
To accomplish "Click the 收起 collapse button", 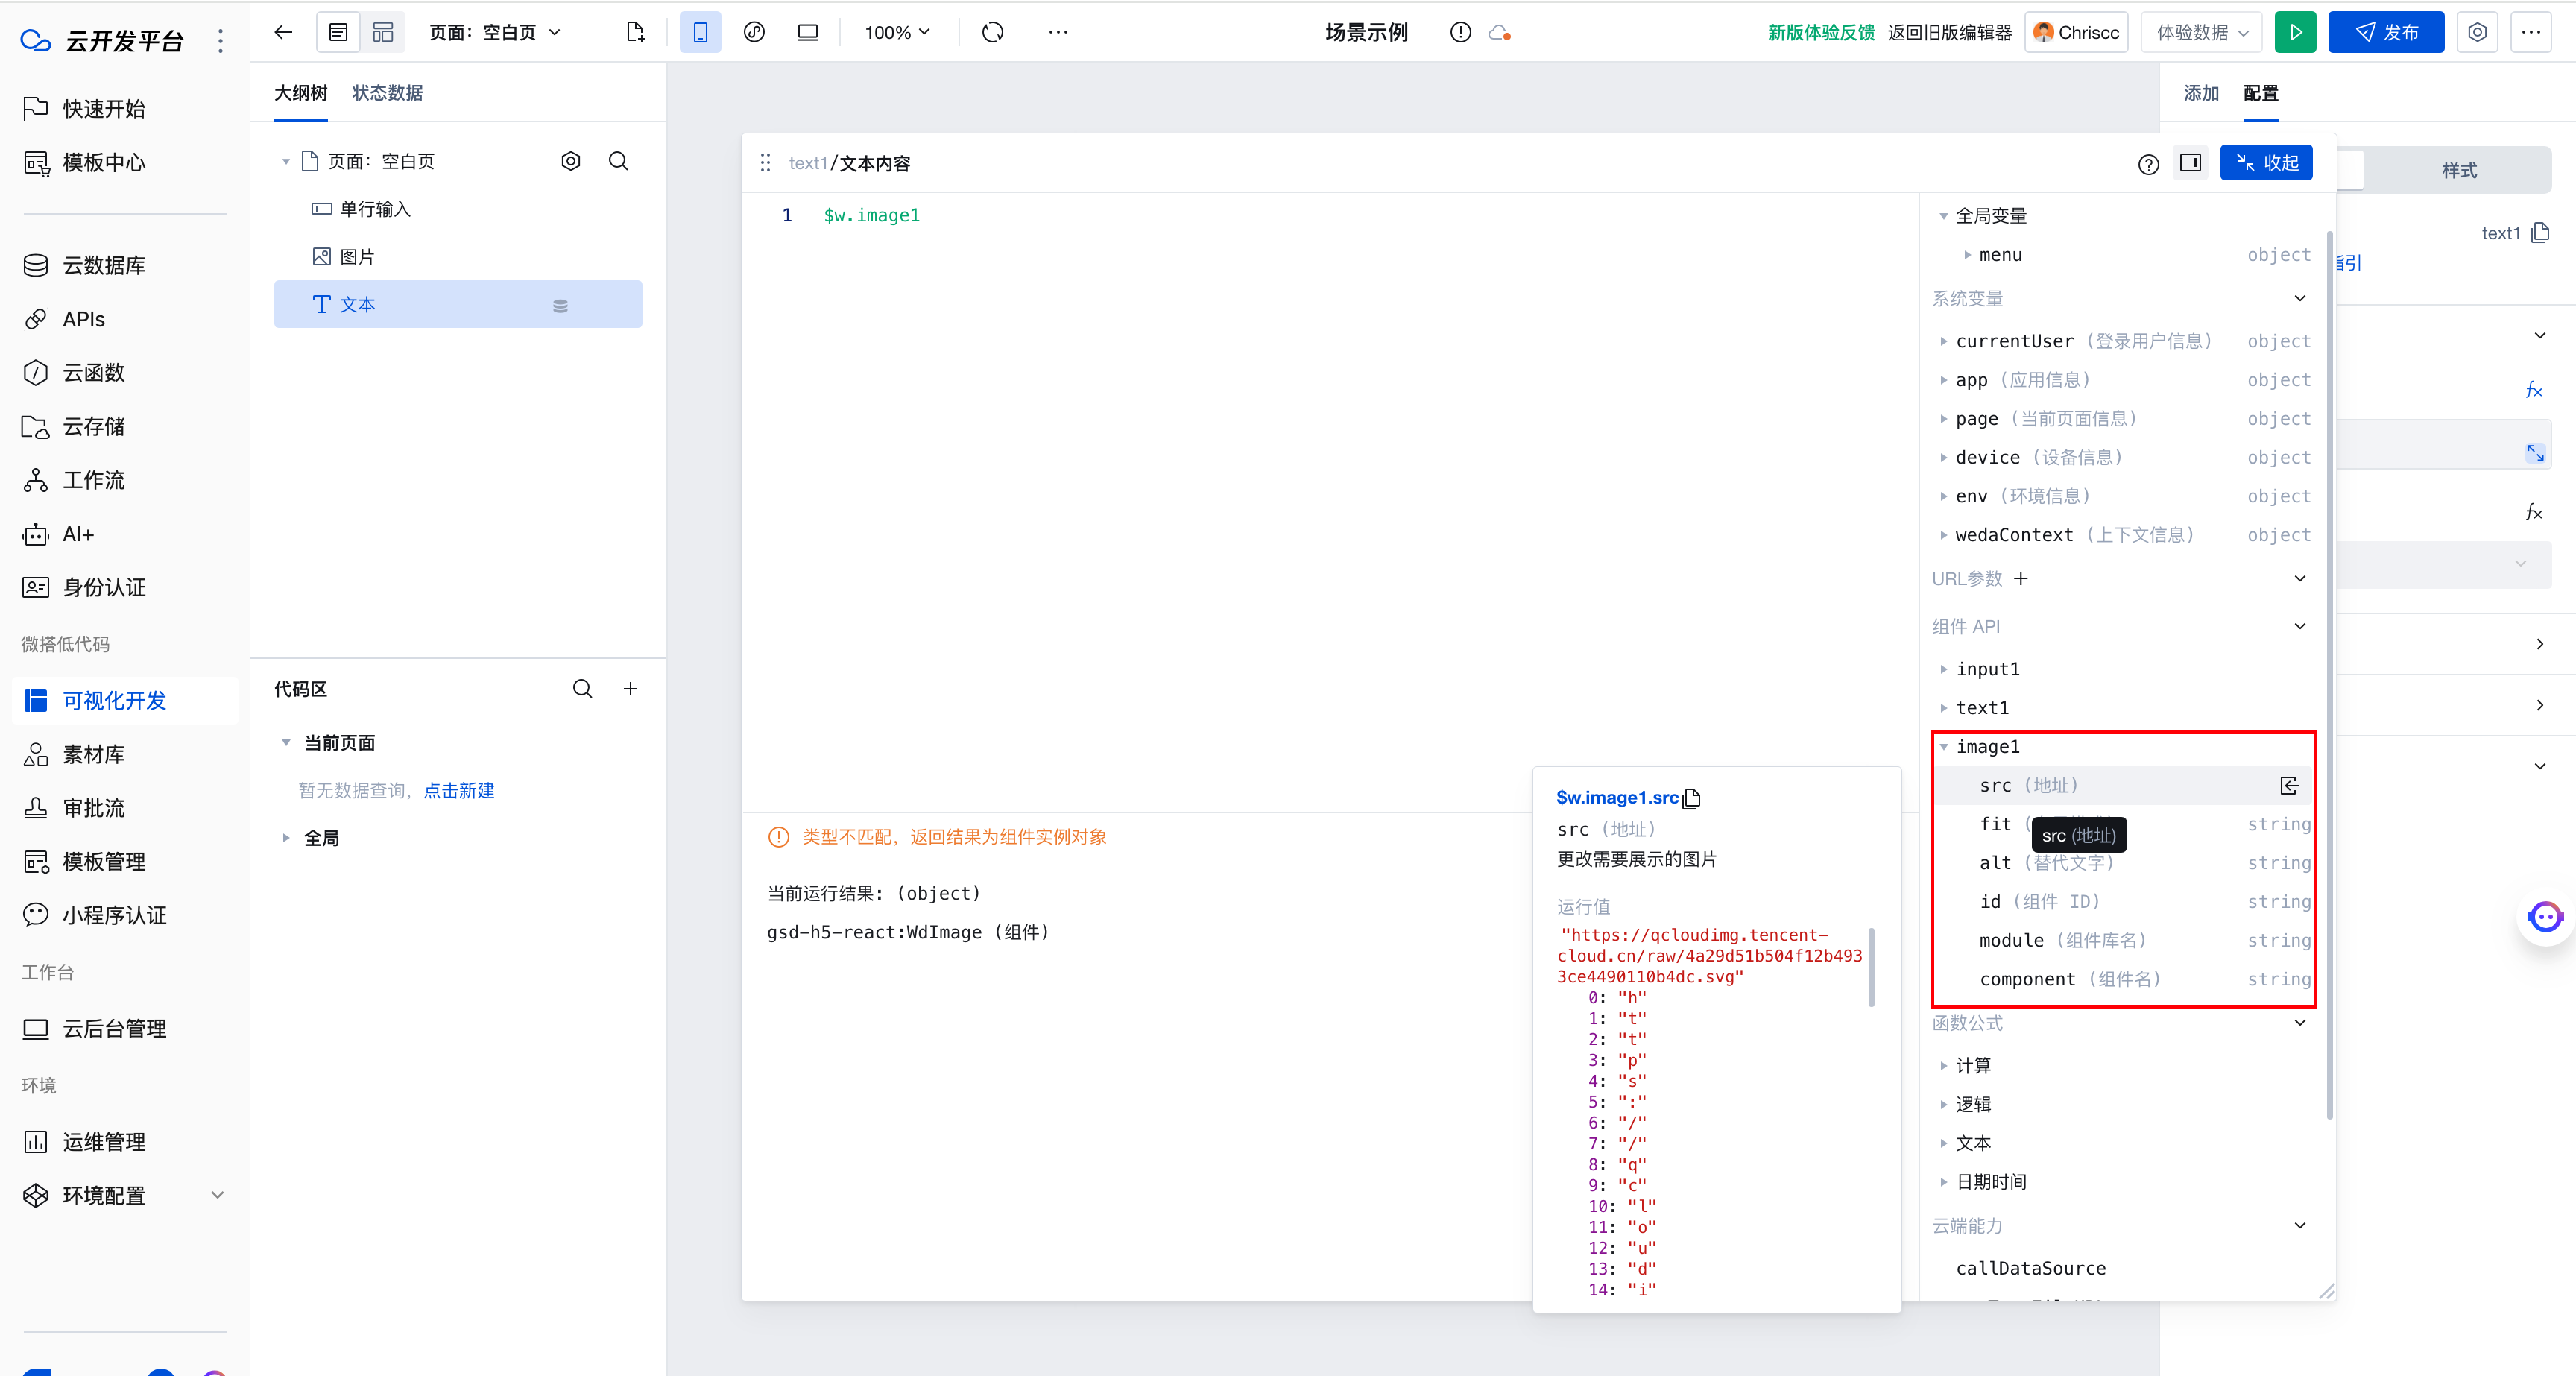I will click(x=2266, y=163).
